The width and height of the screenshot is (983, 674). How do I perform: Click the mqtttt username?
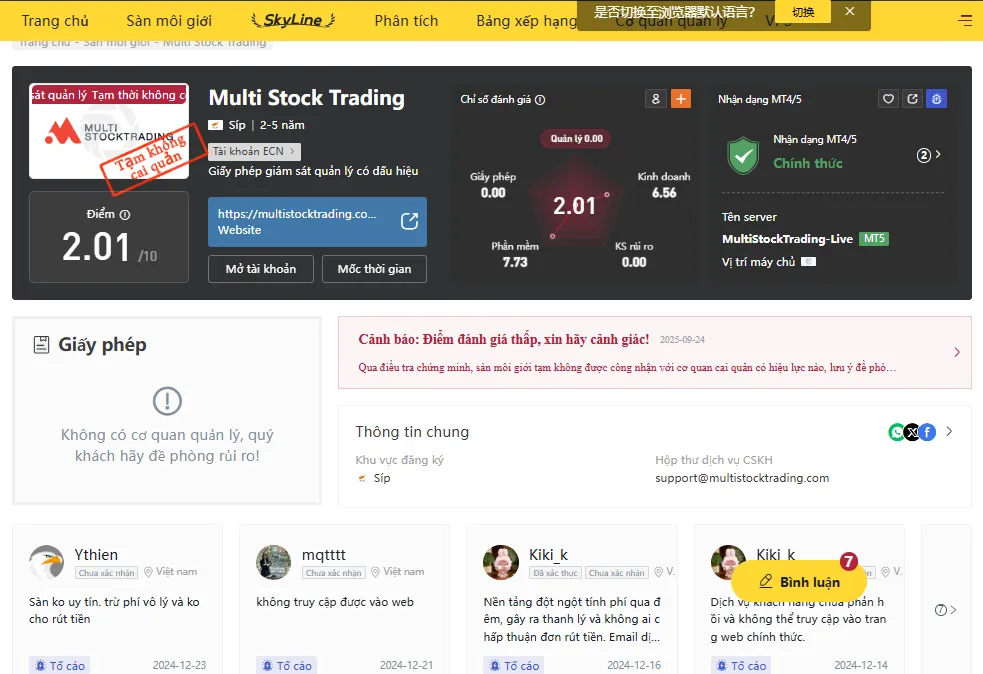[323, 555]
